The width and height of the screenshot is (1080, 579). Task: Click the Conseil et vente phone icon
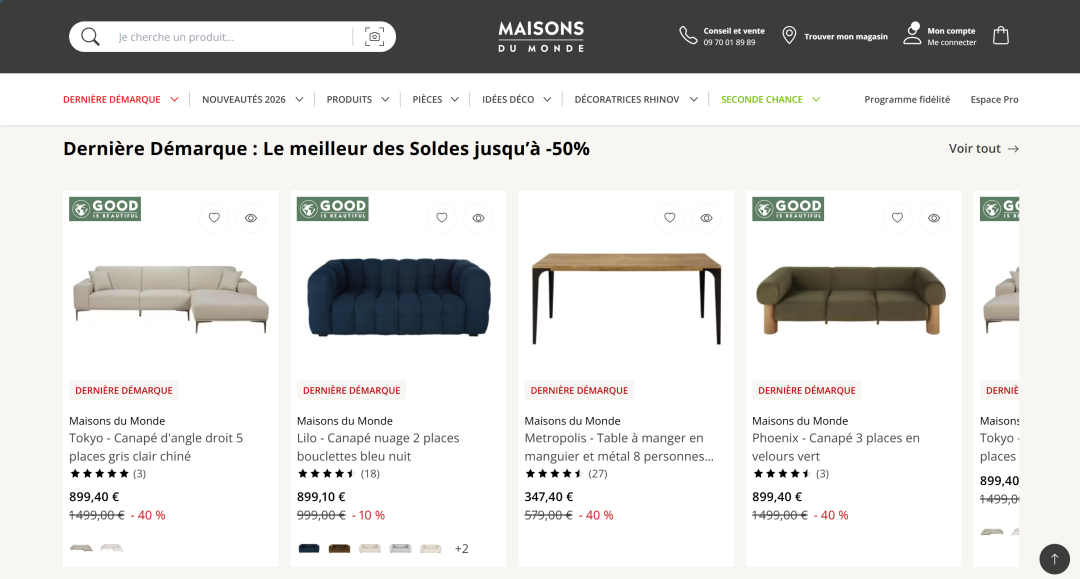pos(688,36)
